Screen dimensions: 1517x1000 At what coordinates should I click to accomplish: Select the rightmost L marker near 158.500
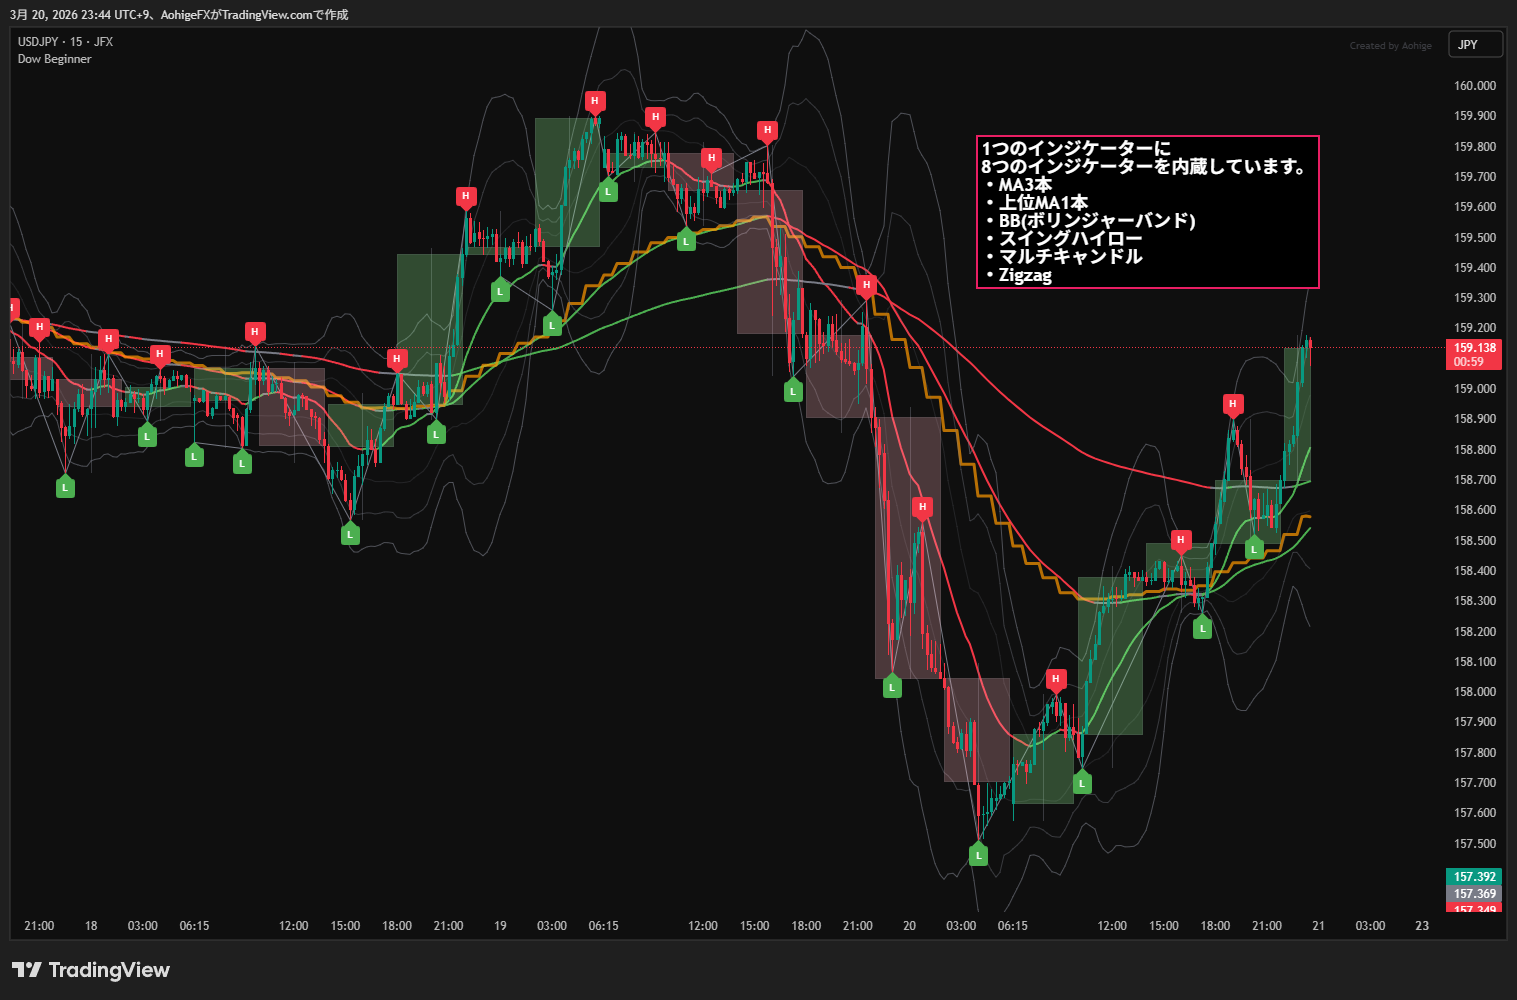pos(1254,549)
